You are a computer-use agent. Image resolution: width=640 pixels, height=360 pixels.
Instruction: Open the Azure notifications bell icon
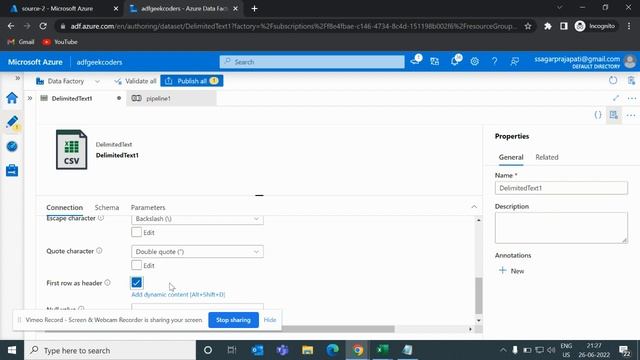pyautogui.click(x=455, y=62)
